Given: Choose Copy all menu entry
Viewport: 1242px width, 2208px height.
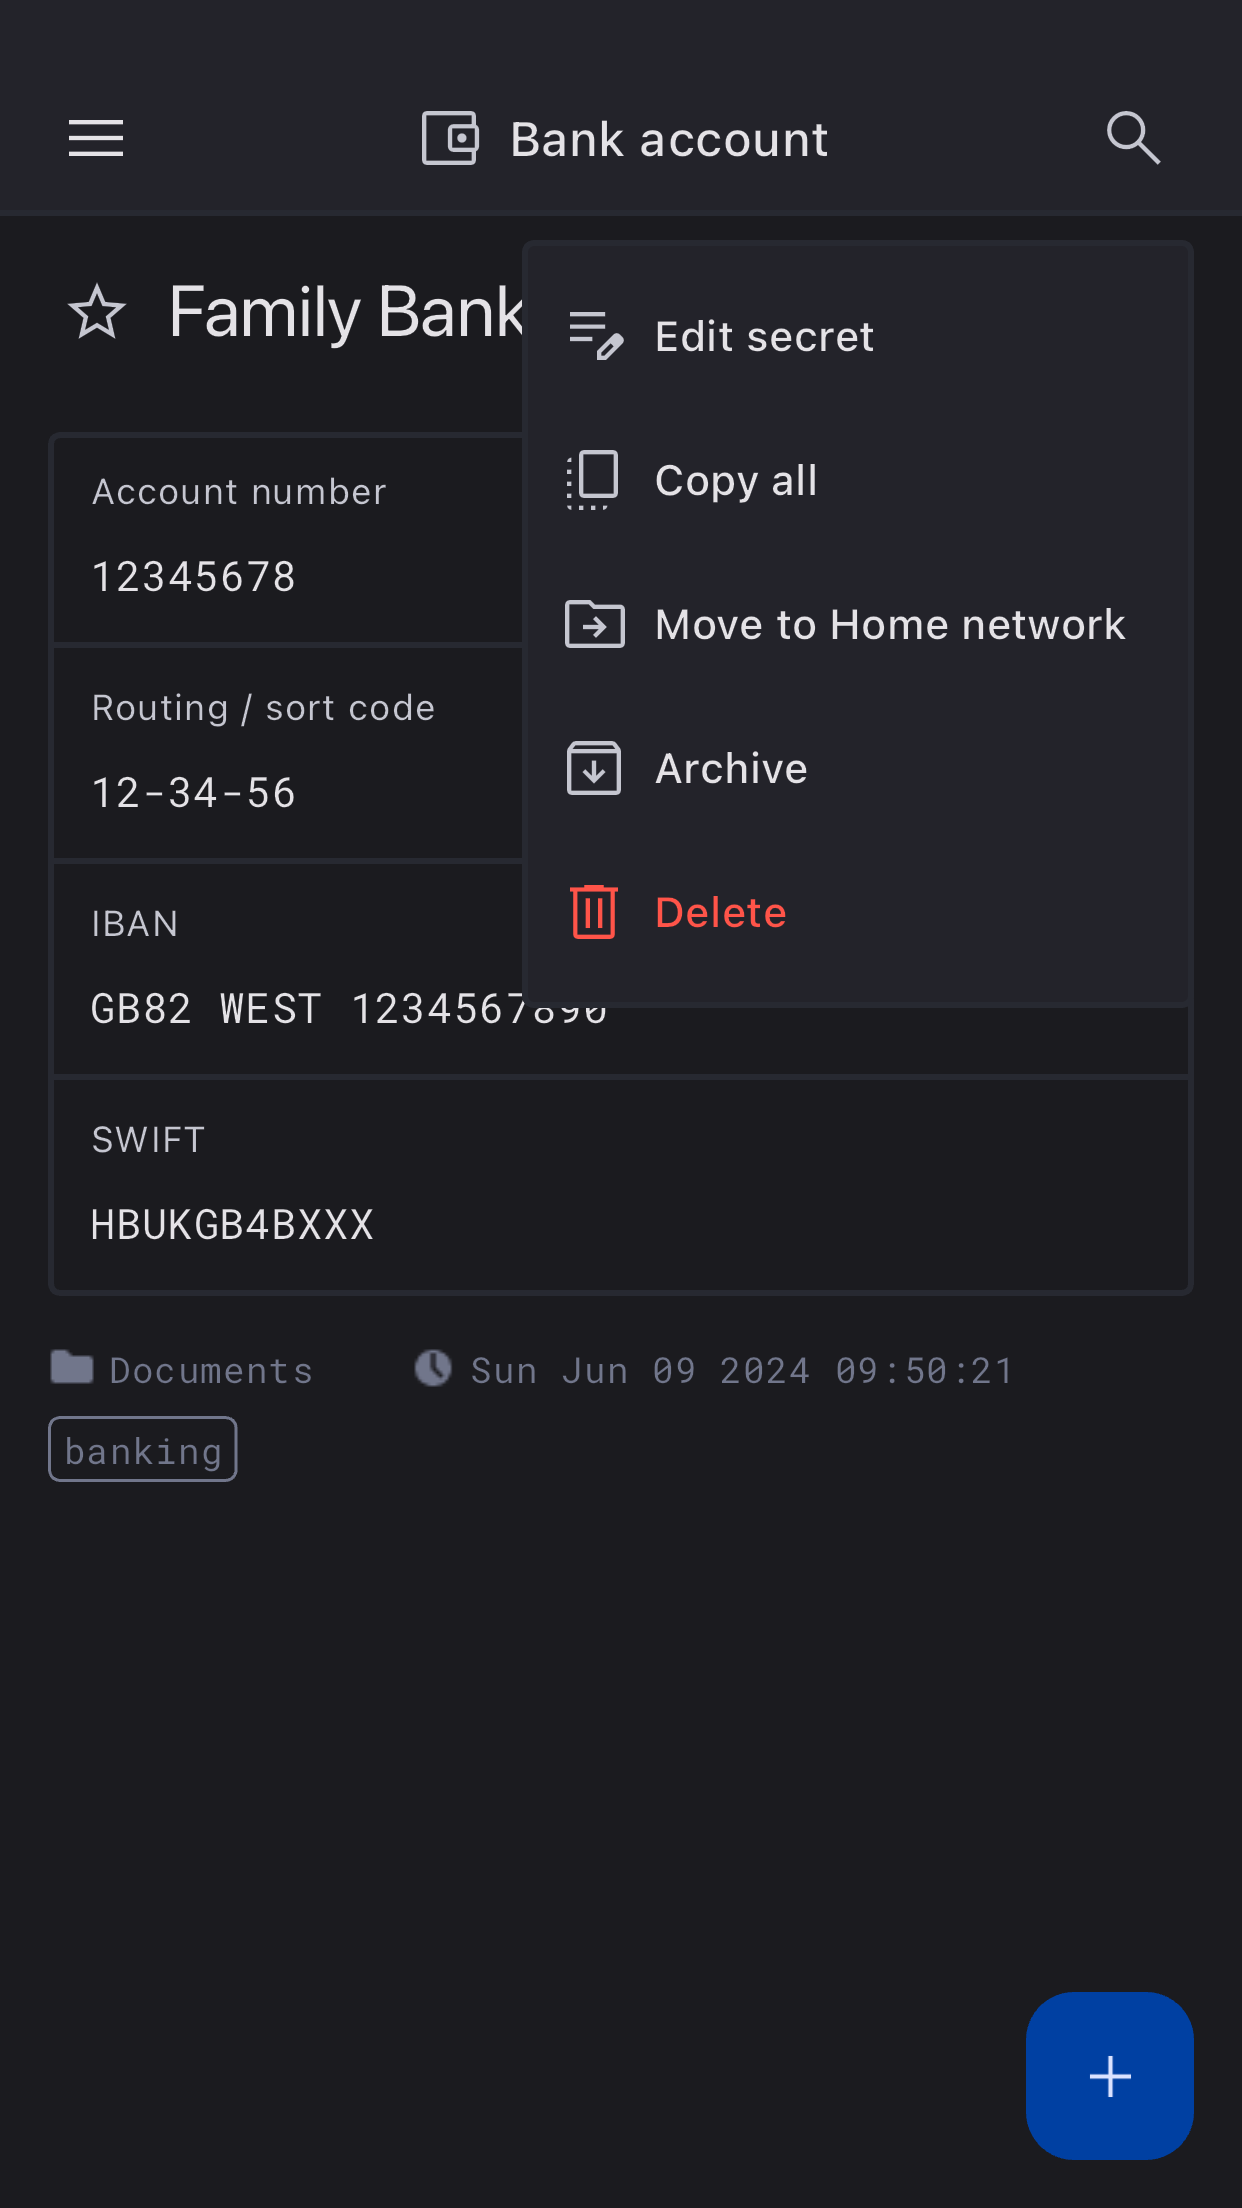Looking at the screenshot, I should (736, 481).
